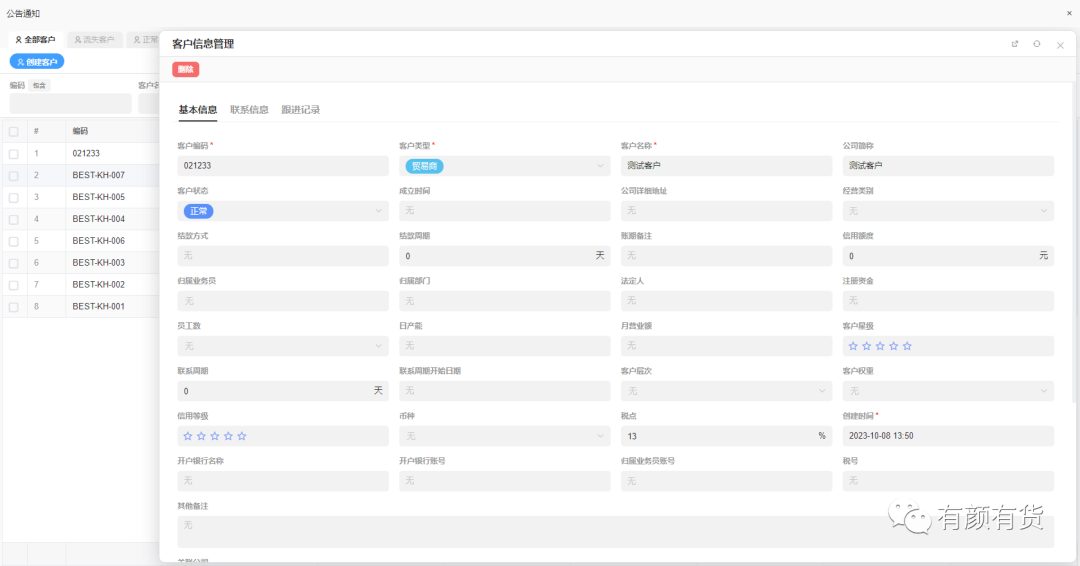Open the 跟进记录 tab

click(301, 110)
